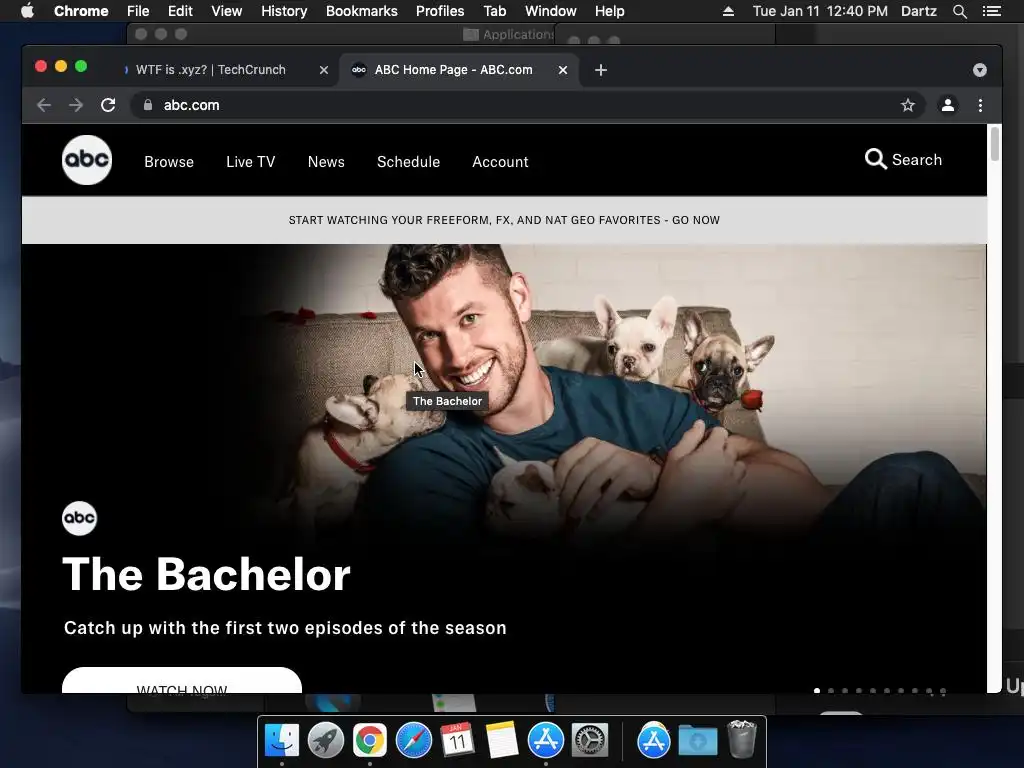1024x768 pixels.
Task: Click the padlock site info icon
Action: tap(148, 105)
